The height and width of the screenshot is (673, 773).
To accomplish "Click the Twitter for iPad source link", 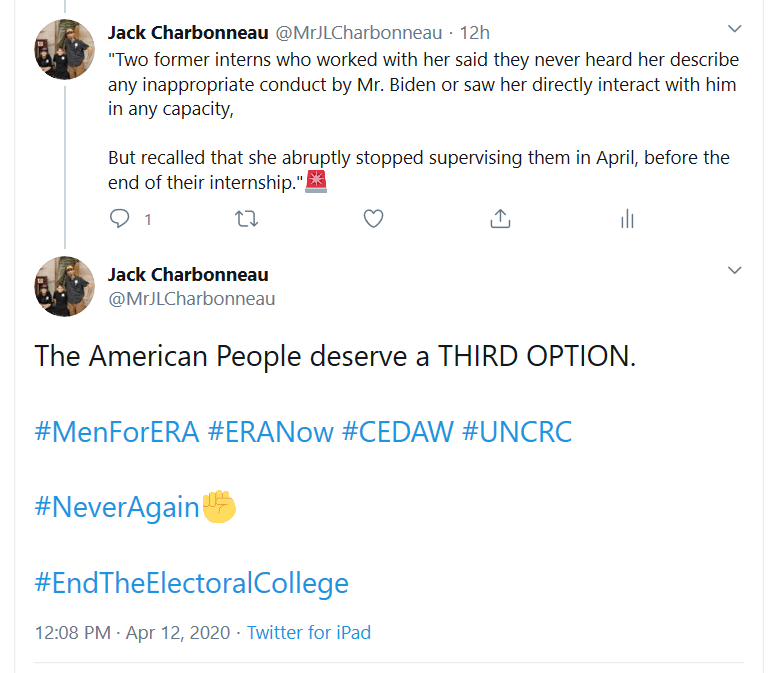I will click(309, 632).
